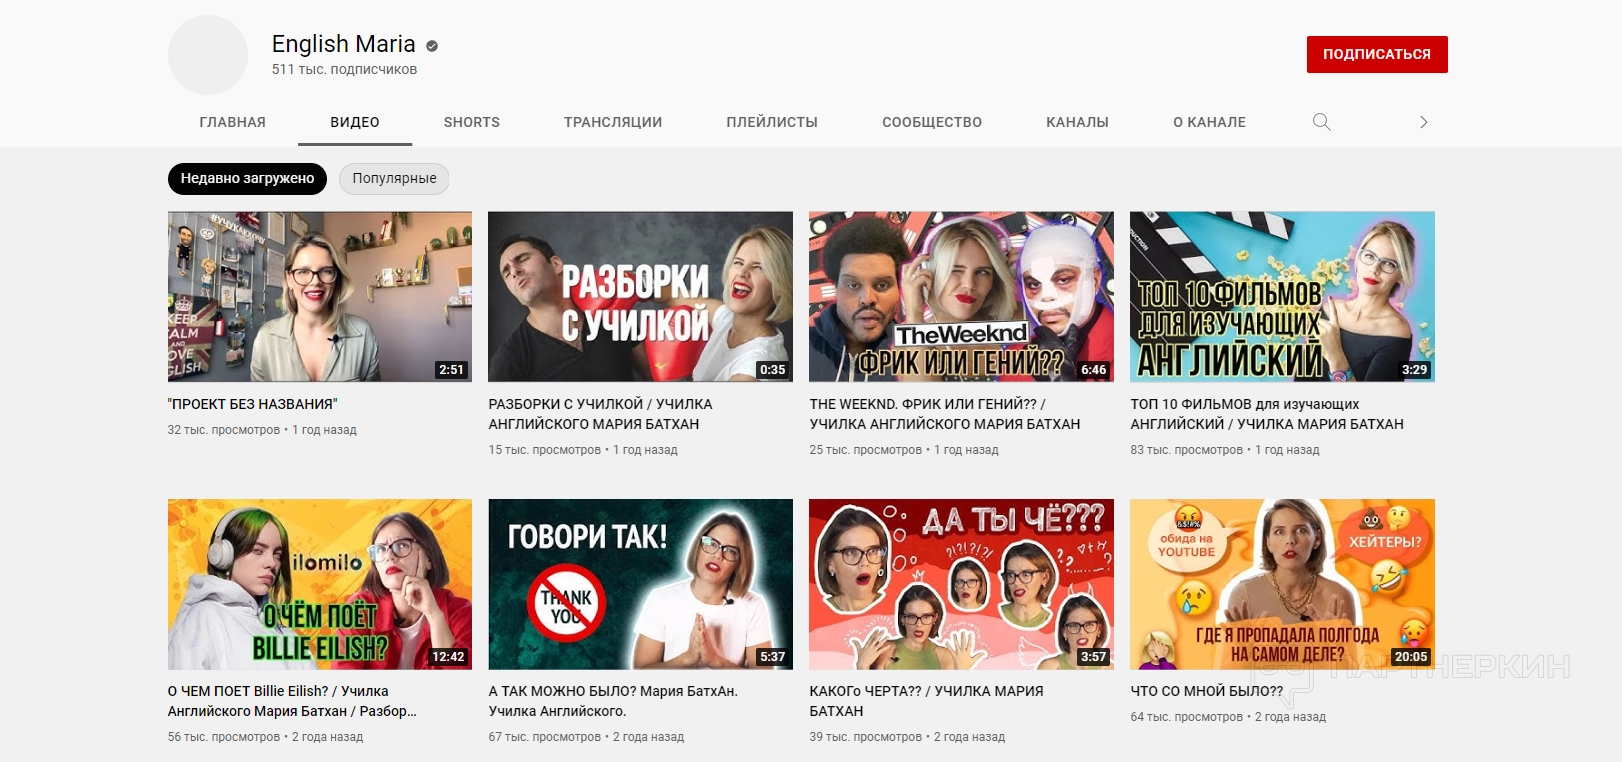
Task: Go to the ТРАНСЛЯЦИИ tab
Action: click(612, 122)
